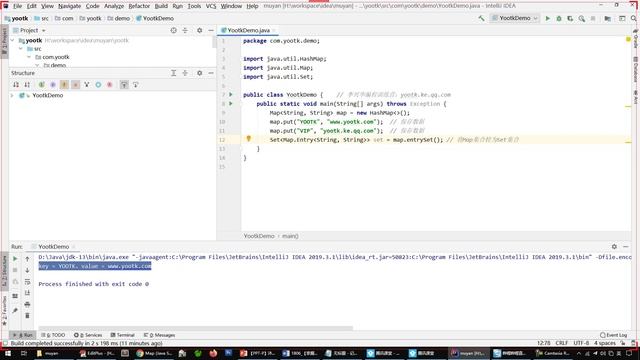Click the Build Project hammer icon
The image size is (640, 360).
[482, 18]
